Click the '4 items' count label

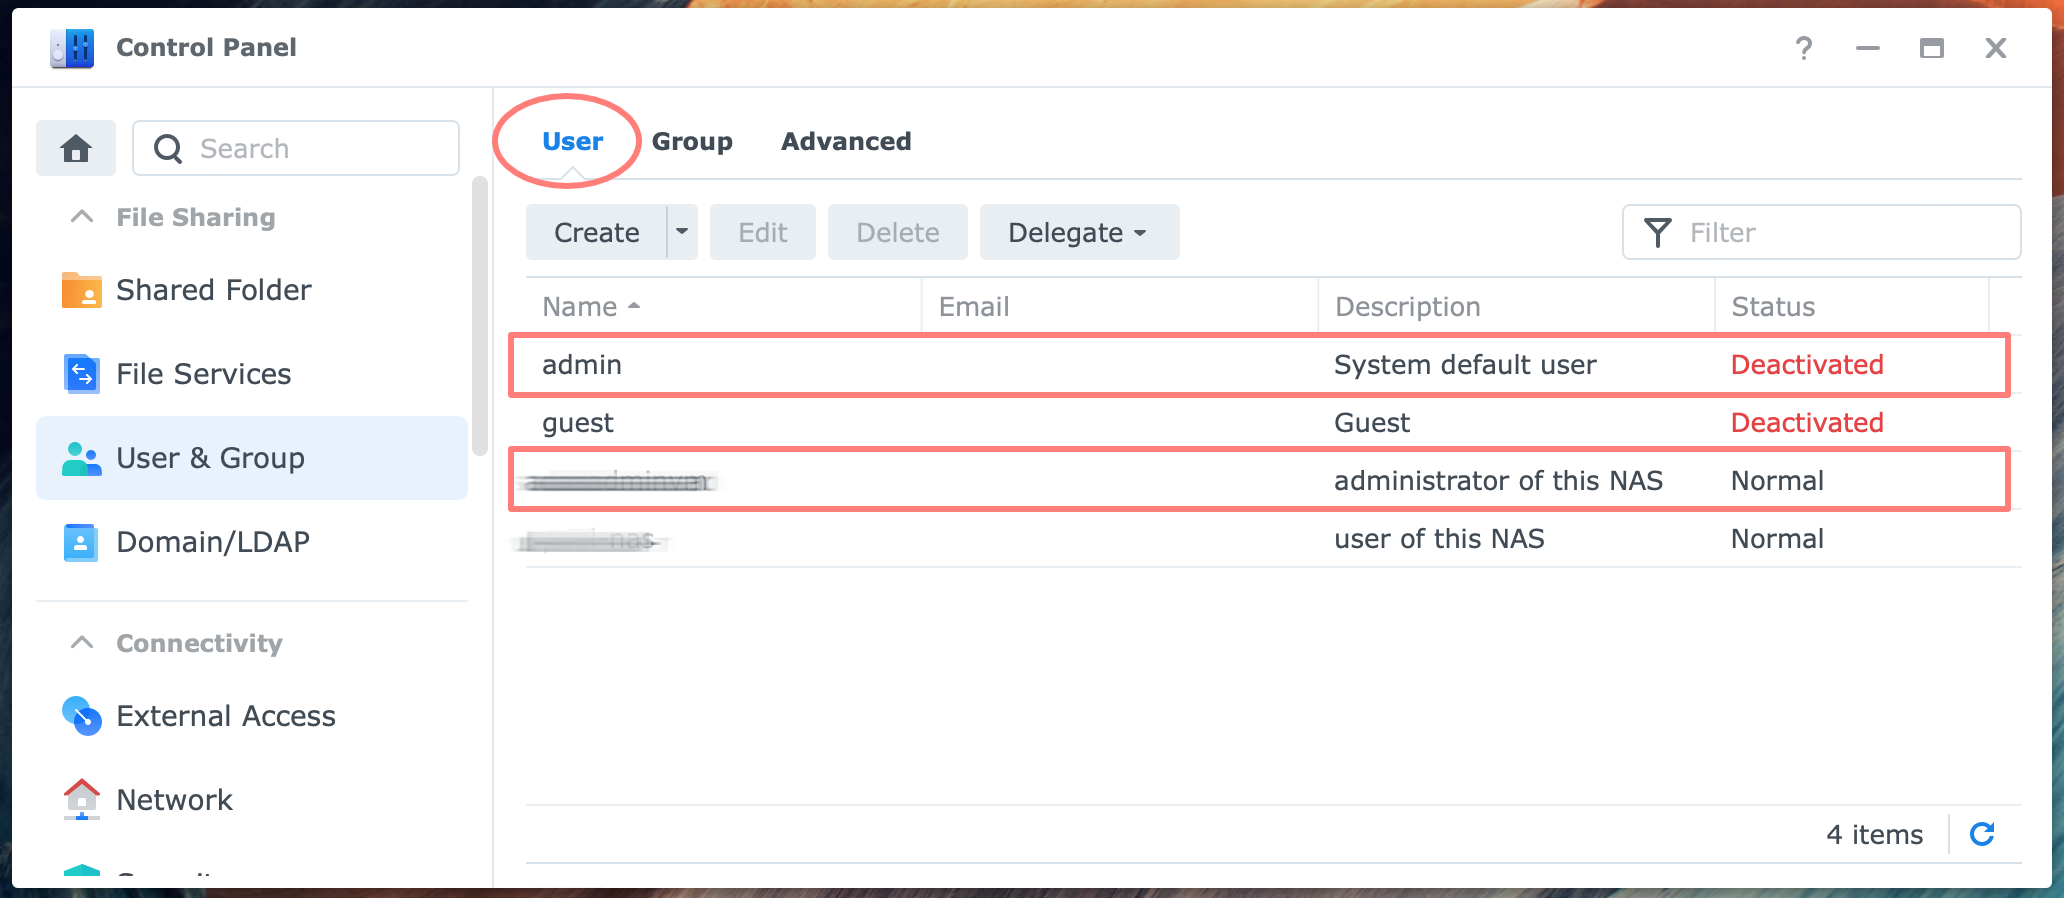point(1874,834)
